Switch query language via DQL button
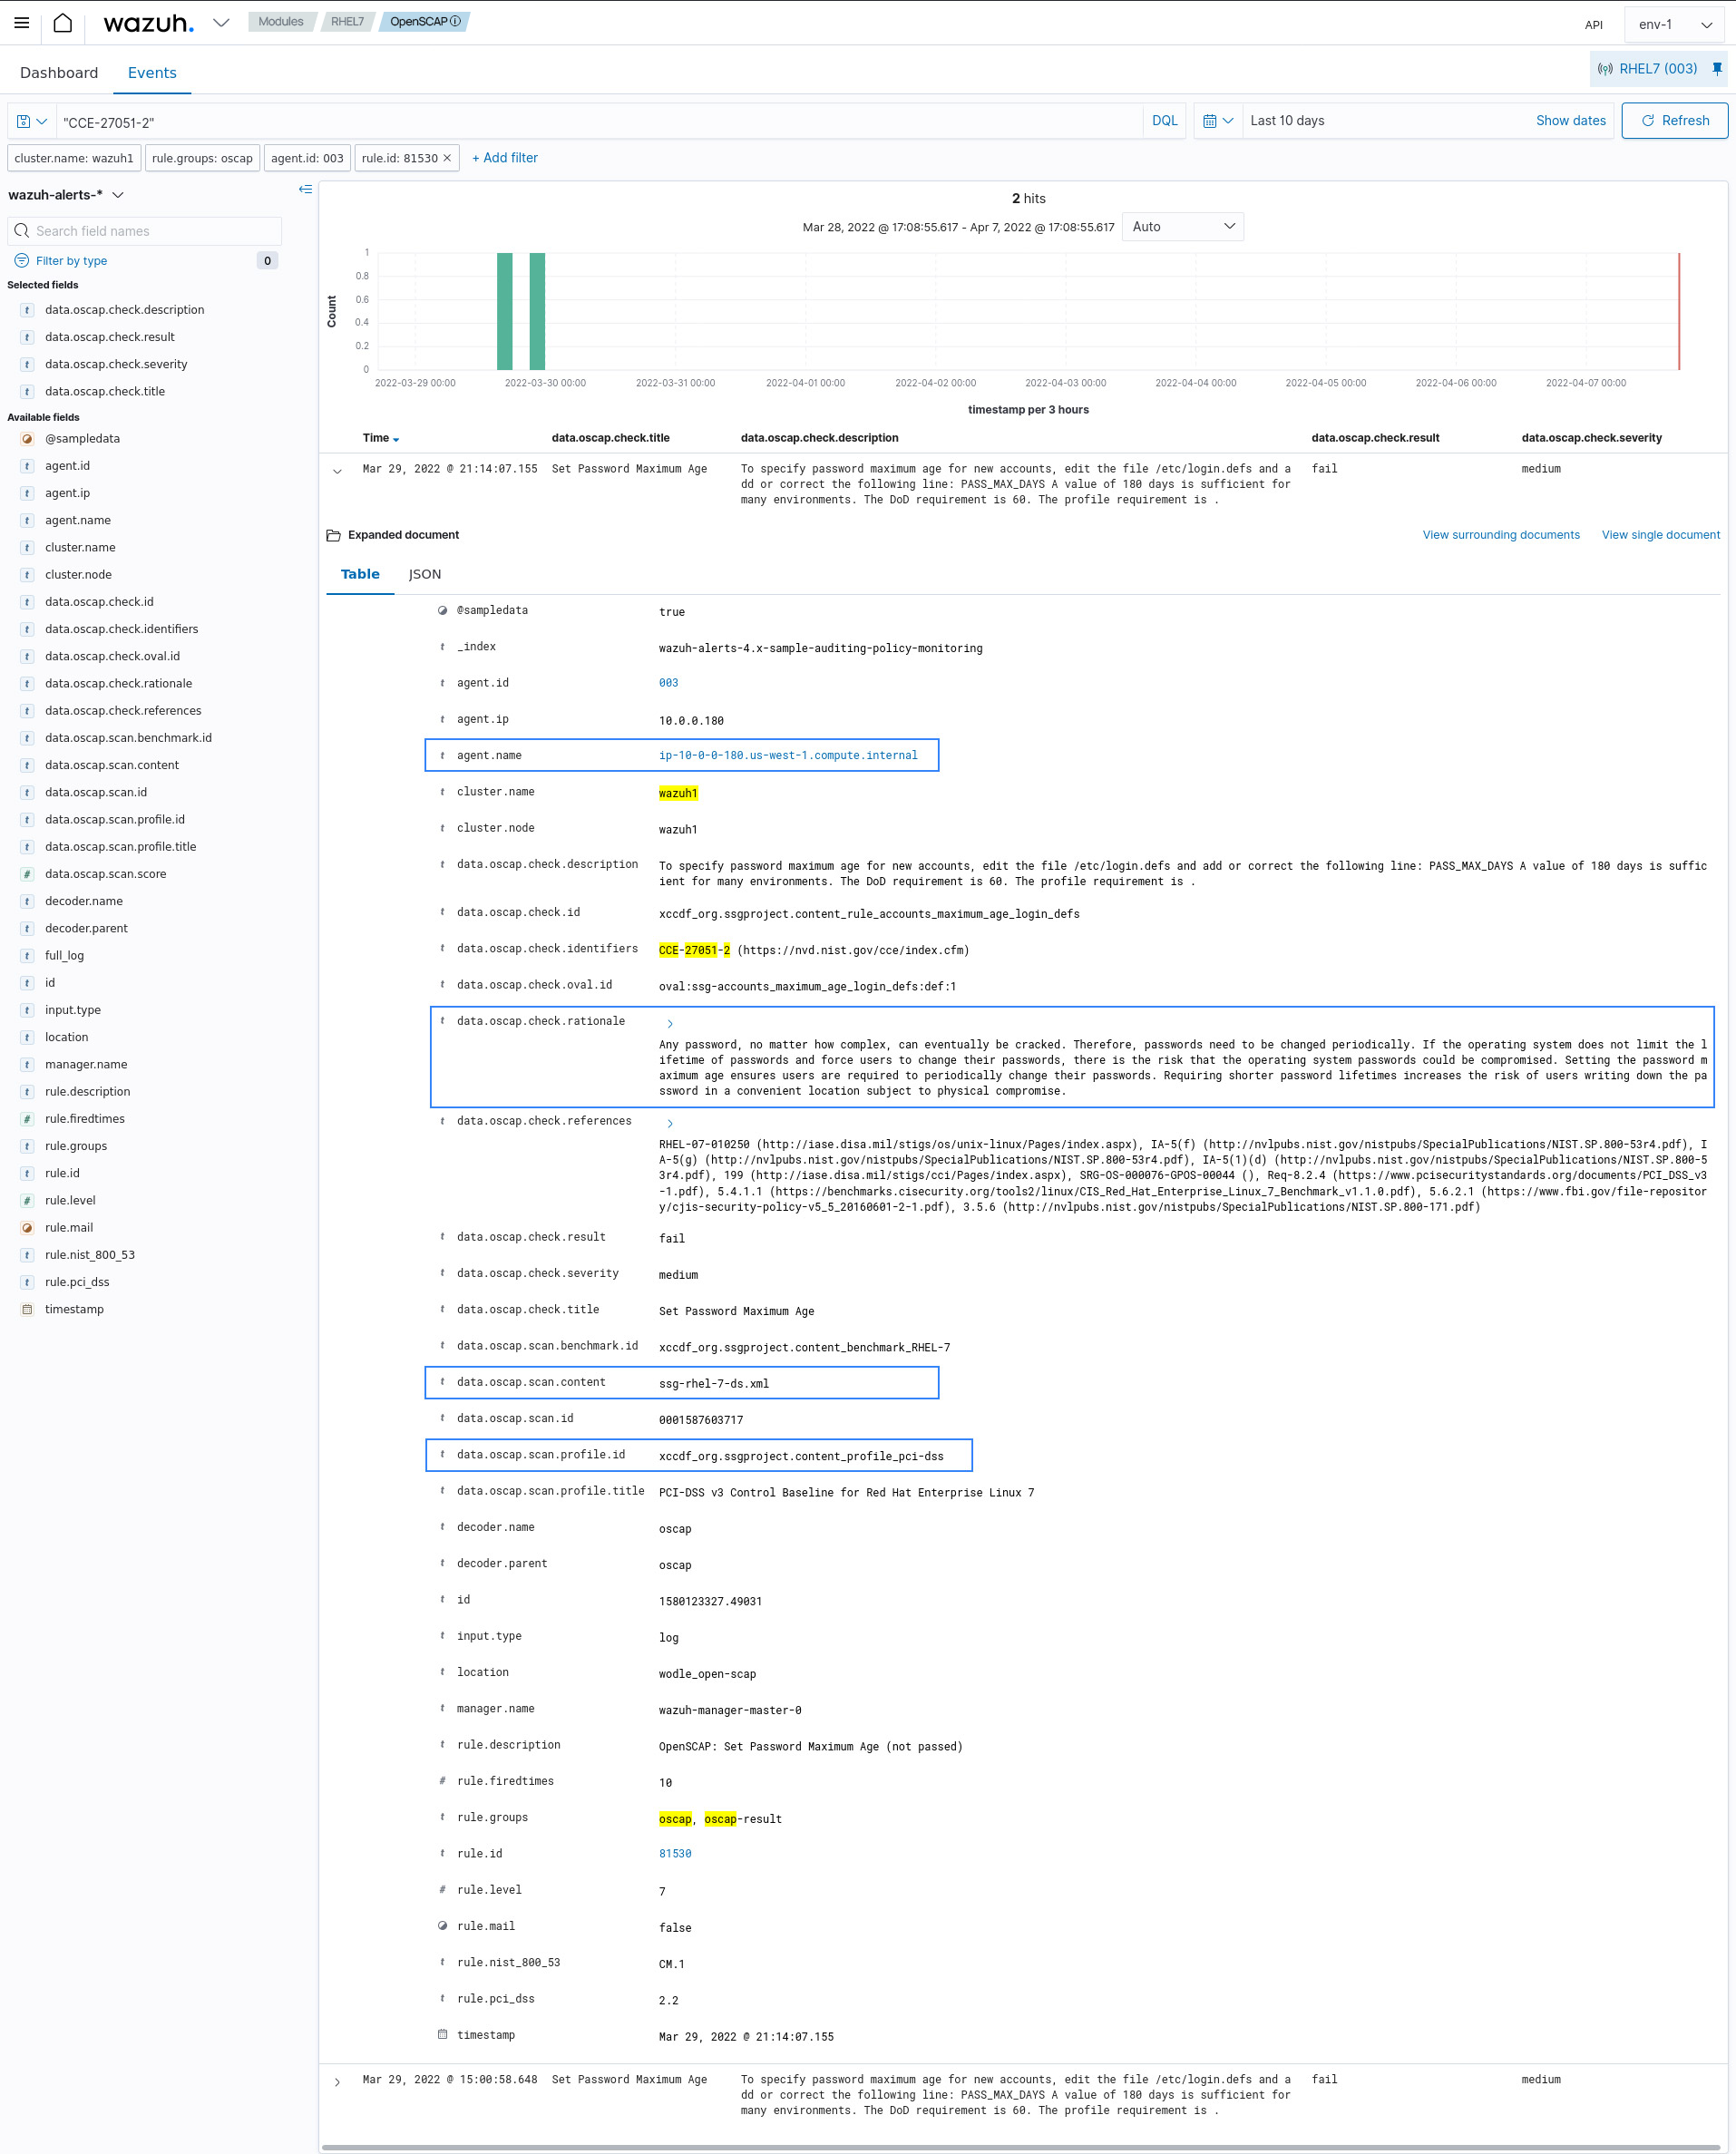The width and height of the screenshot is (1736, 2154). pos(1164,120)
